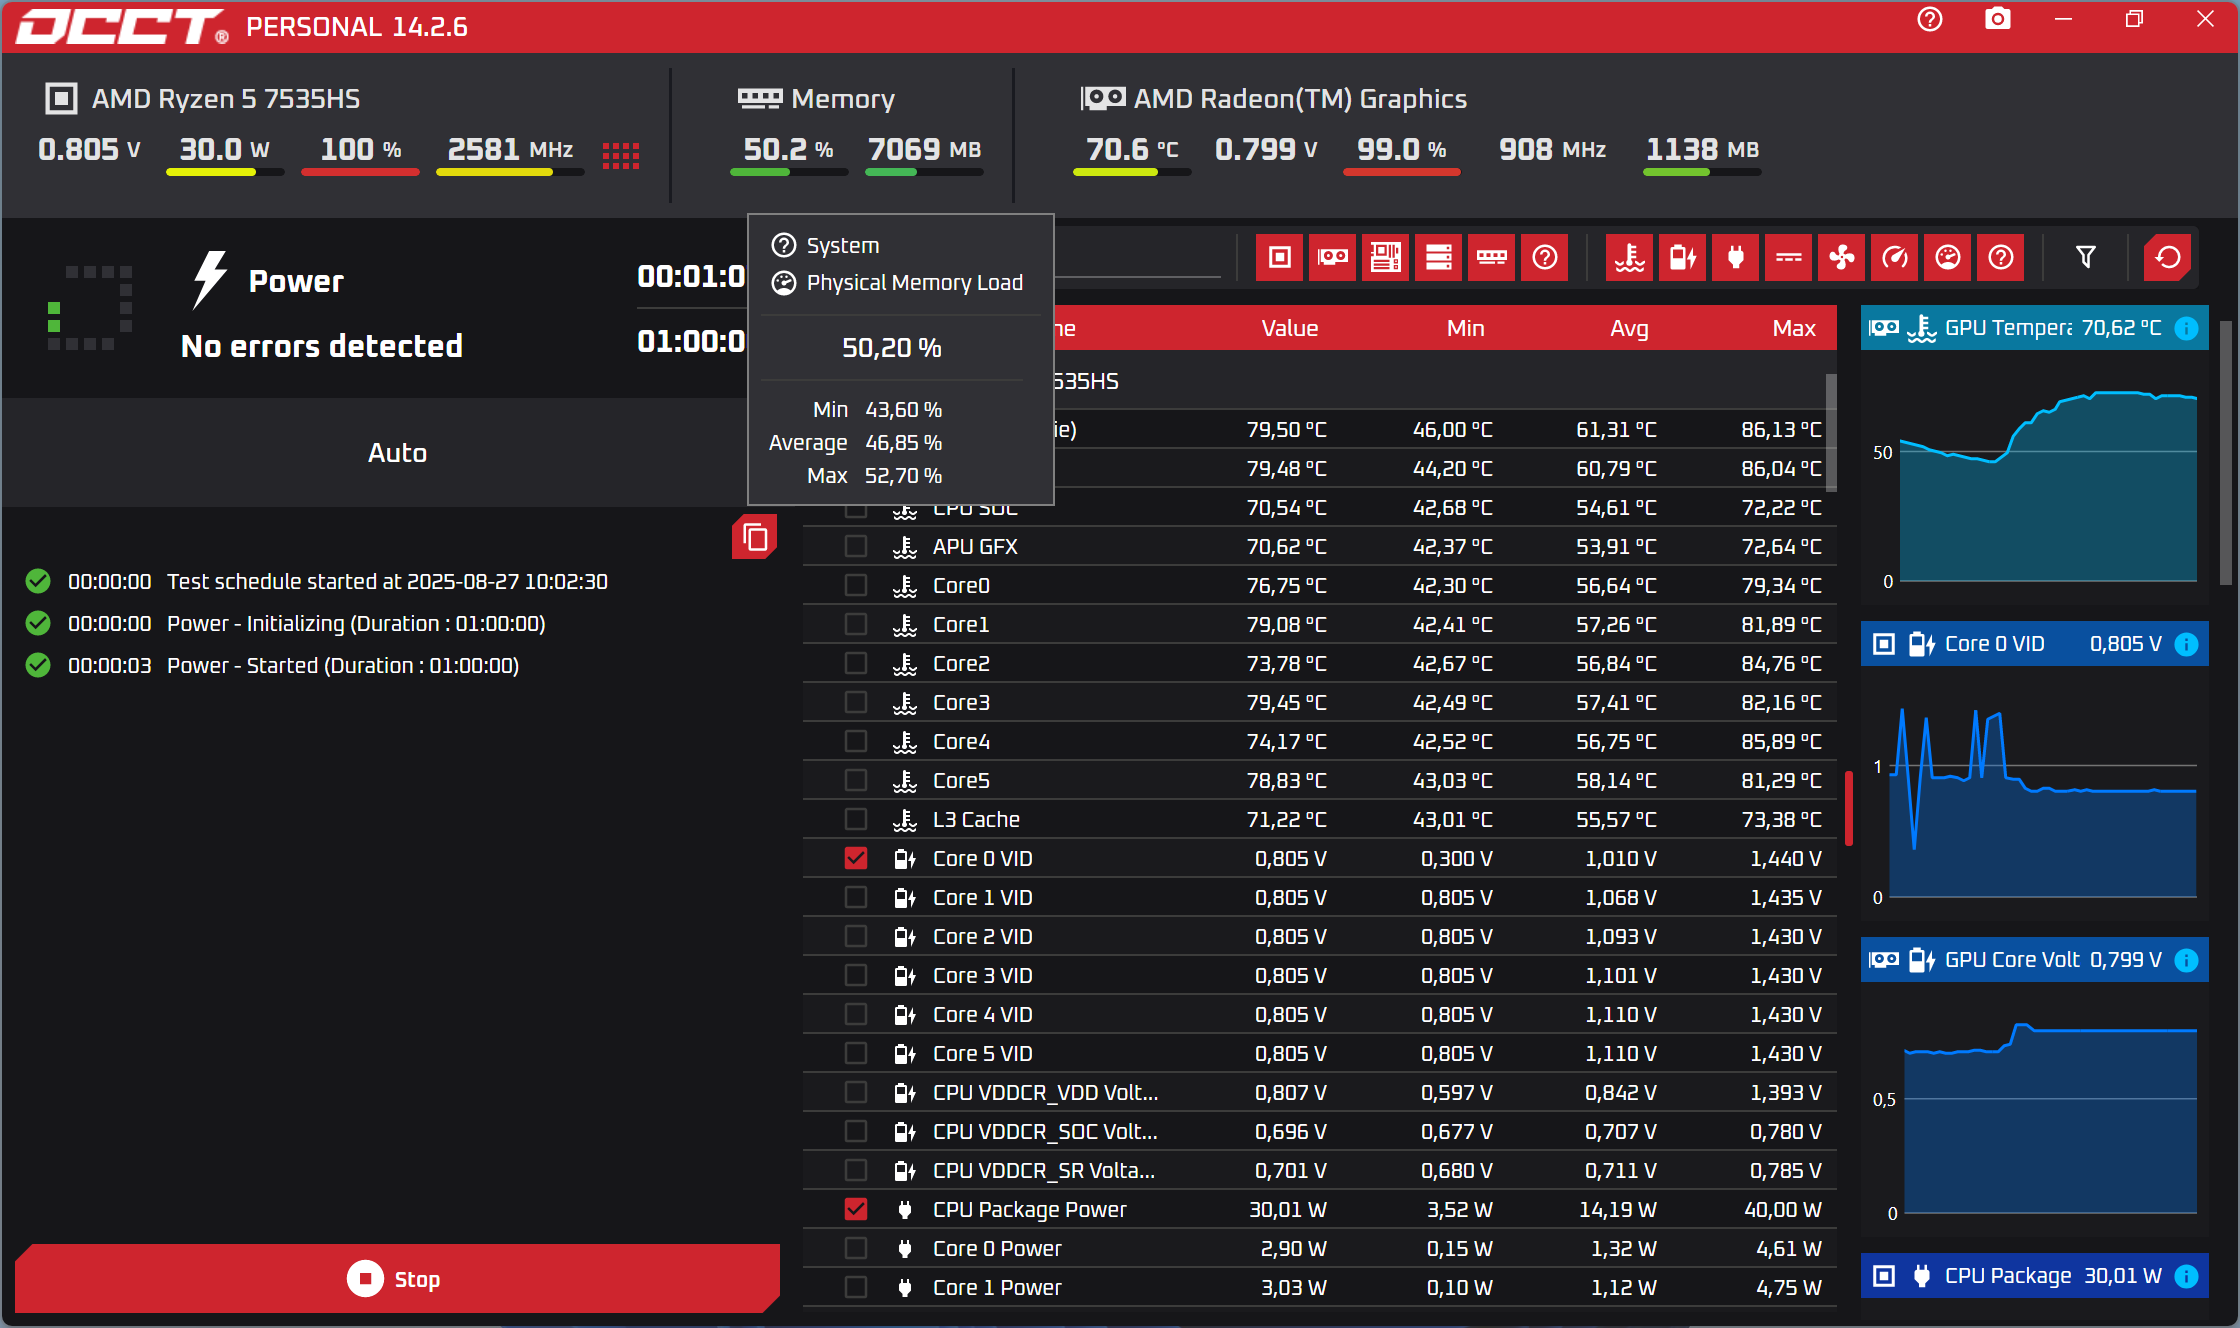Toggle the fan sensors filter icon
Image resolution: width=2240 pixels, height=1328 pixels.
(x=1841, y=258)
